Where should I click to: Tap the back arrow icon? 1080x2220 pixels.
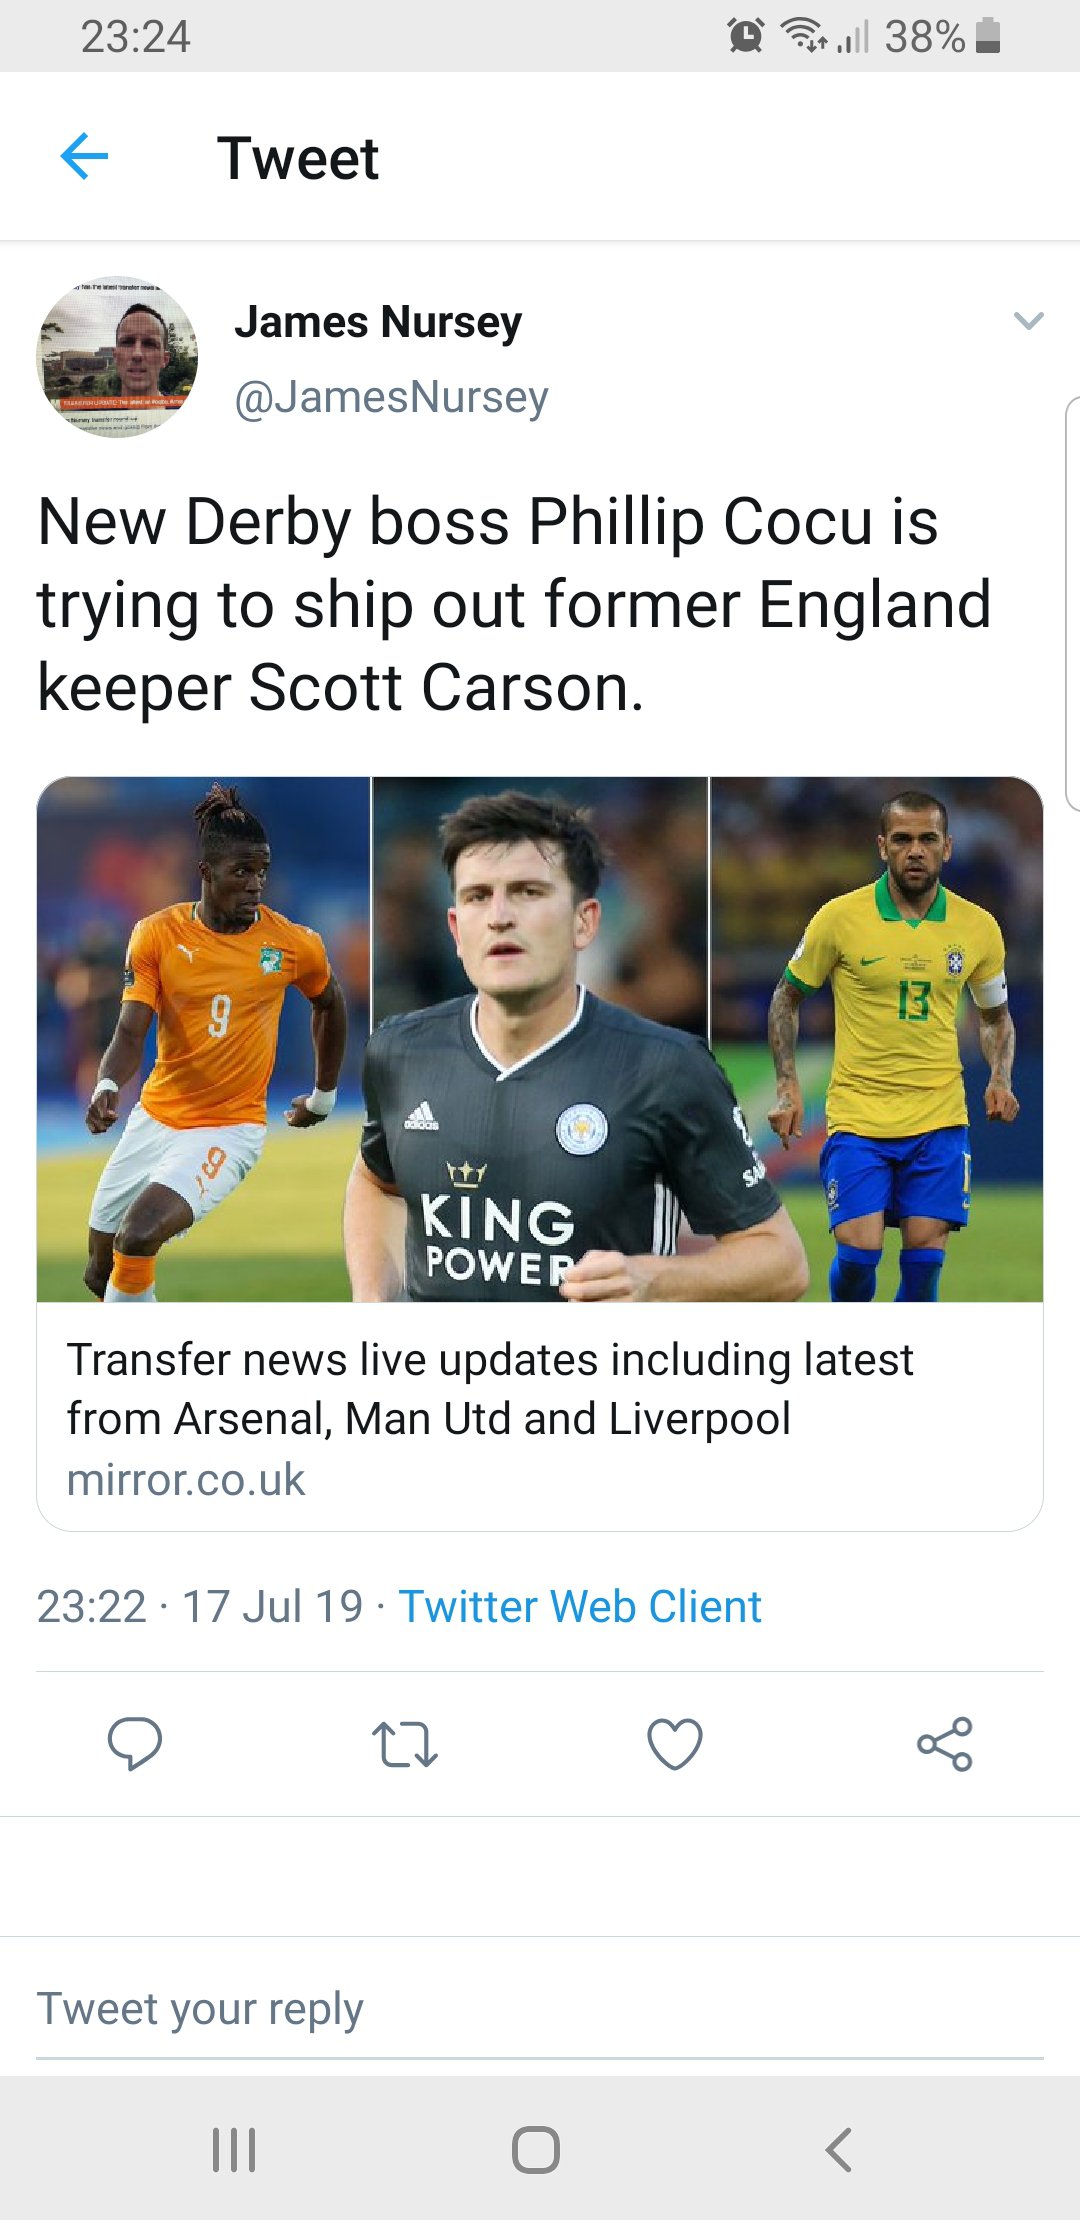point(84,157)
